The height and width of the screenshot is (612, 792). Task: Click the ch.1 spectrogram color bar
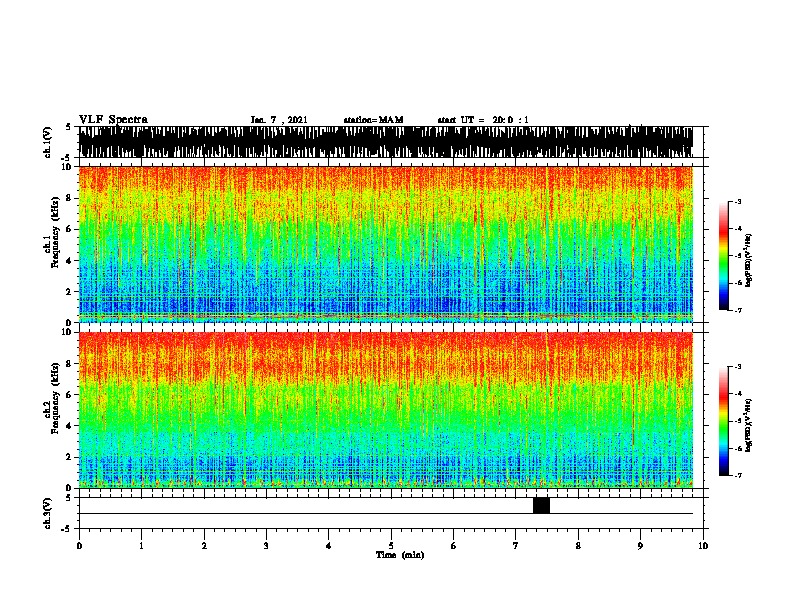point(724,256)
